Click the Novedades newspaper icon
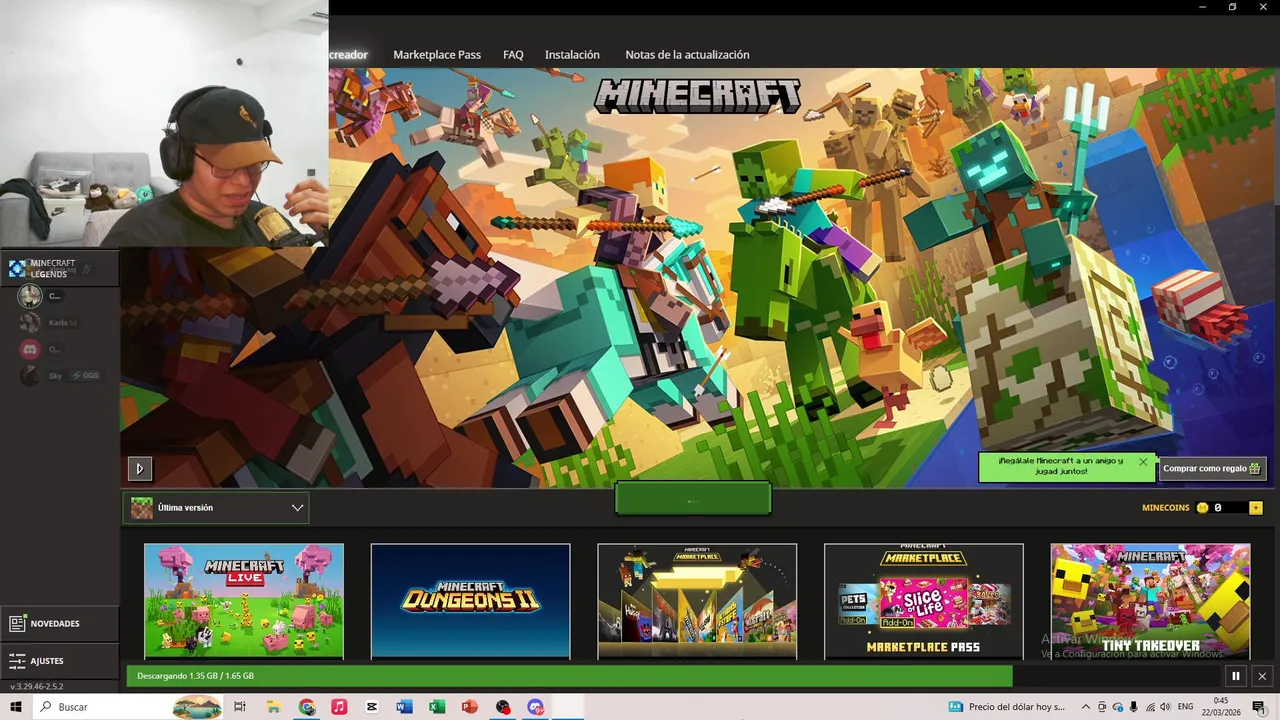Screen dimensions: 1280x720 pyautogui.click(x=17, y=623)
